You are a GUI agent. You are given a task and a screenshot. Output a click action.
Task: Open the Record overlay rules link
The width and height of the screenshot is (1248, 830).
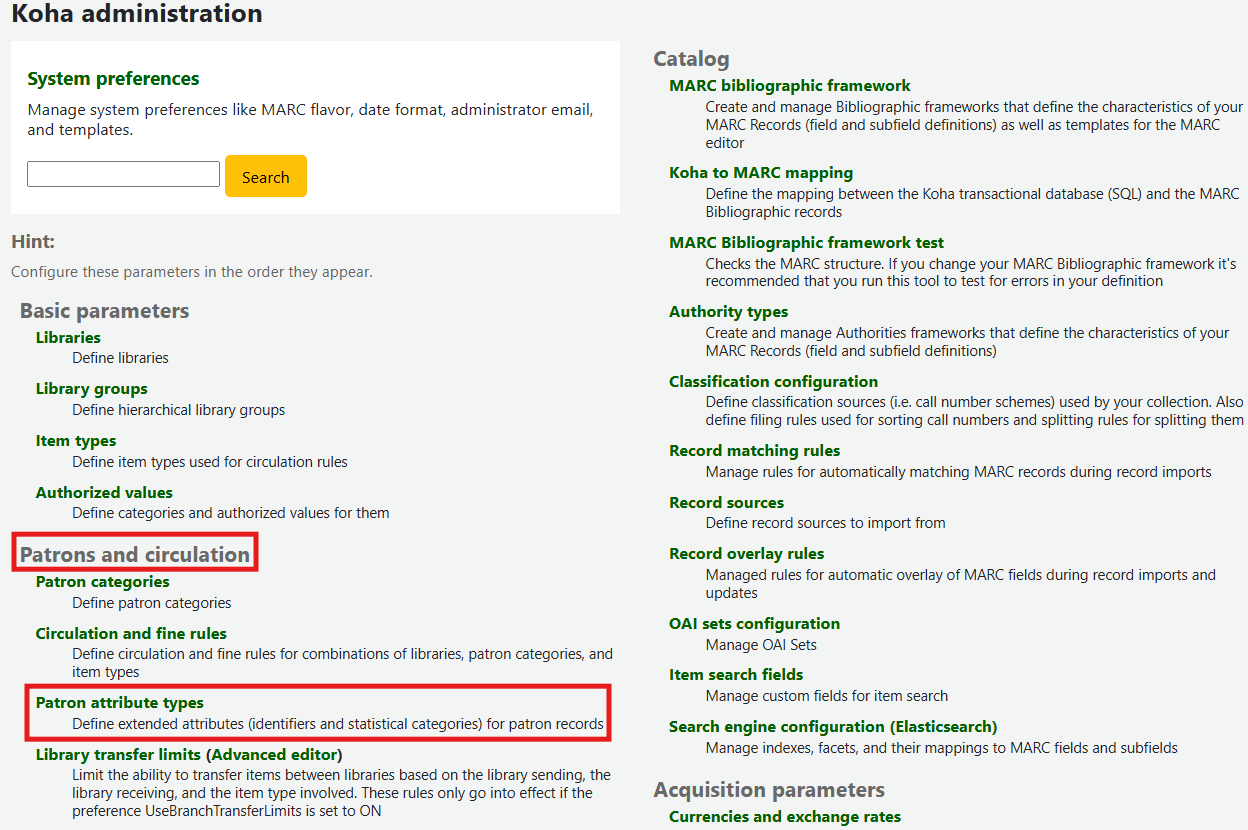[746, 553]
